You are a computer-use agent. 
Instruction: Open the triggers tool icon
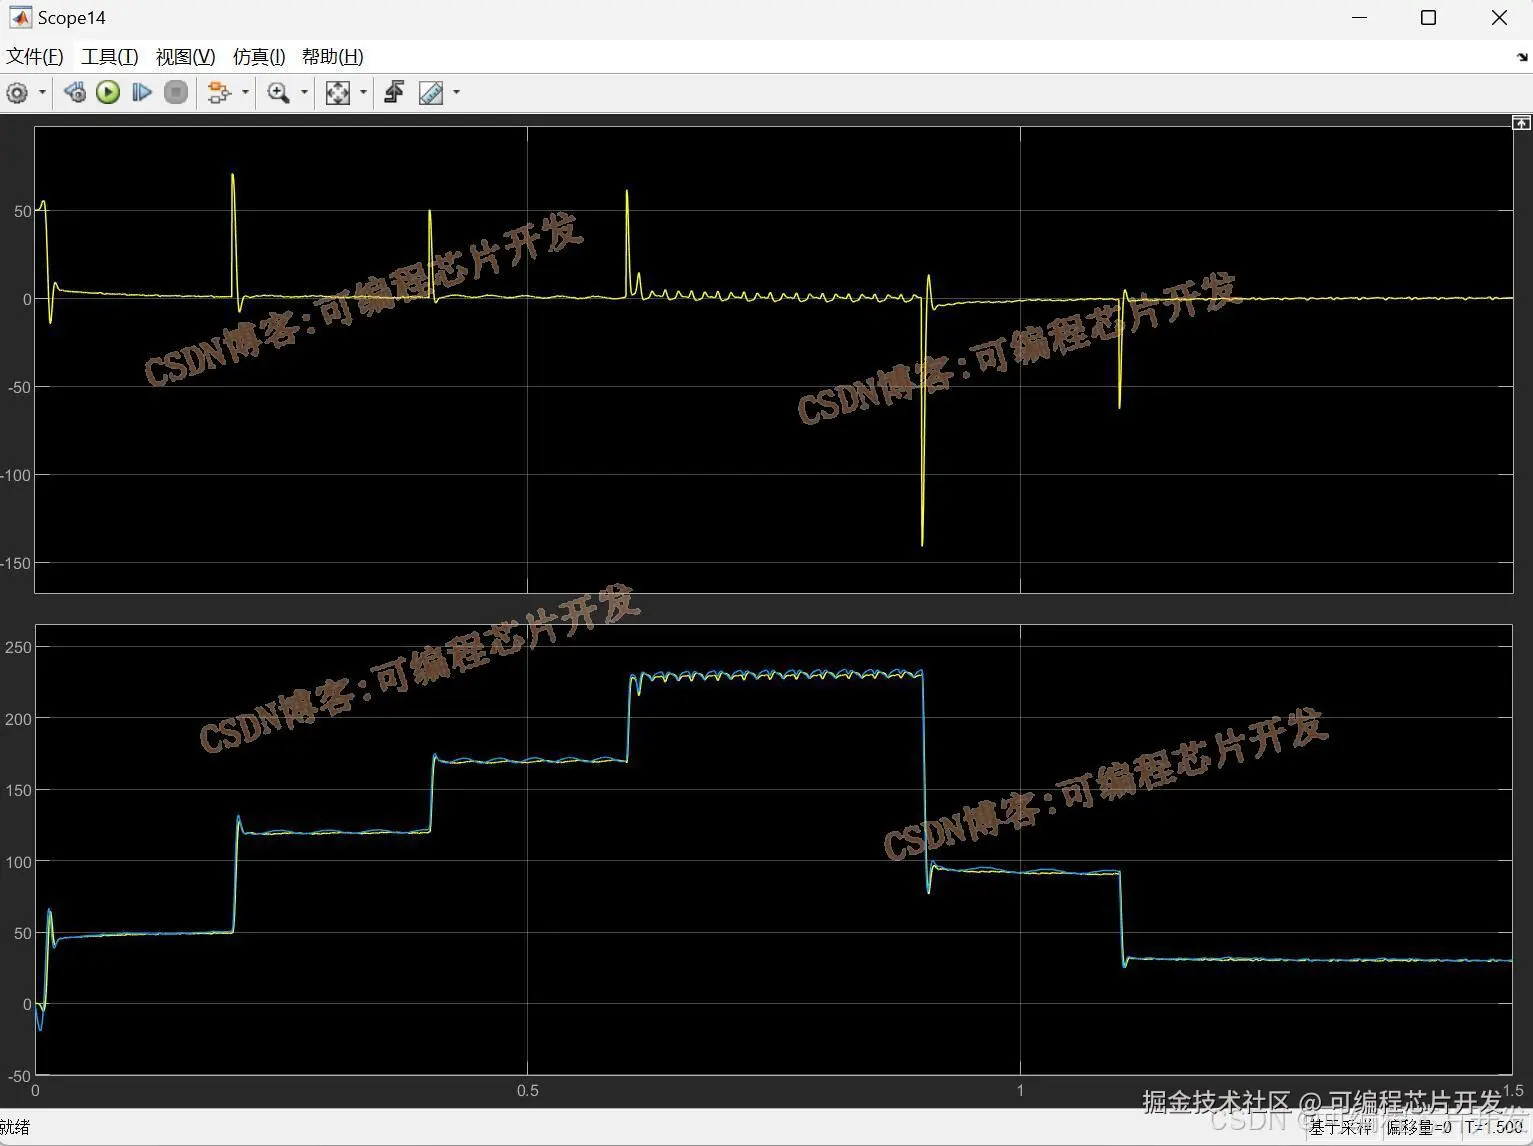(x=394, y=93)
